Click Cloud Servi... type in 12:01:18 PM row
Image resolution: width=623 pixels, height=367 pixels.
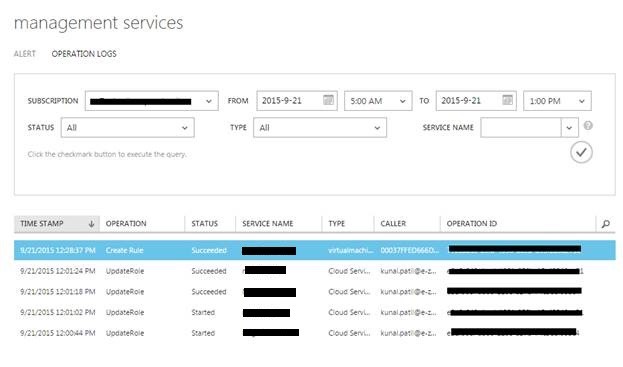coord(349,292)
